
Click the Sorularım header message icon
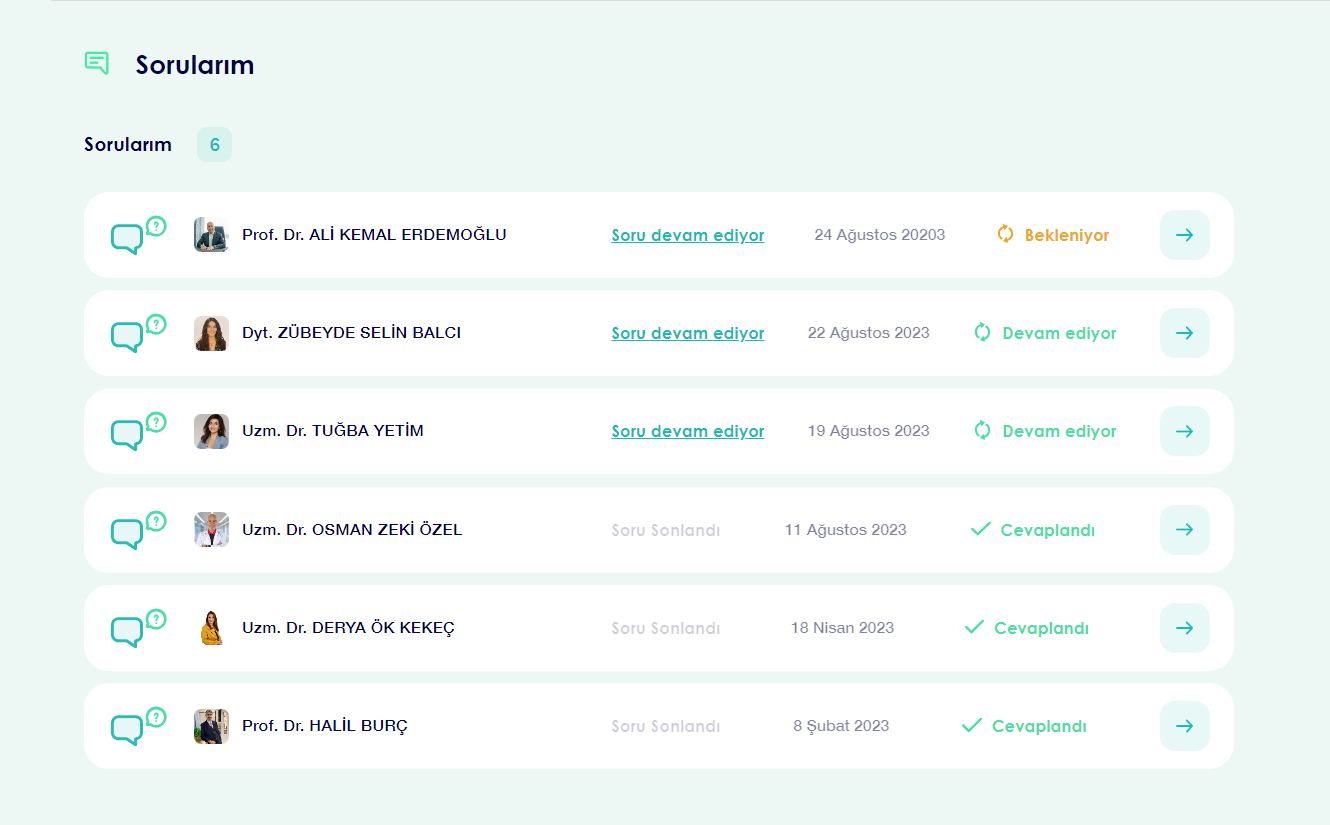pos(97,64)
